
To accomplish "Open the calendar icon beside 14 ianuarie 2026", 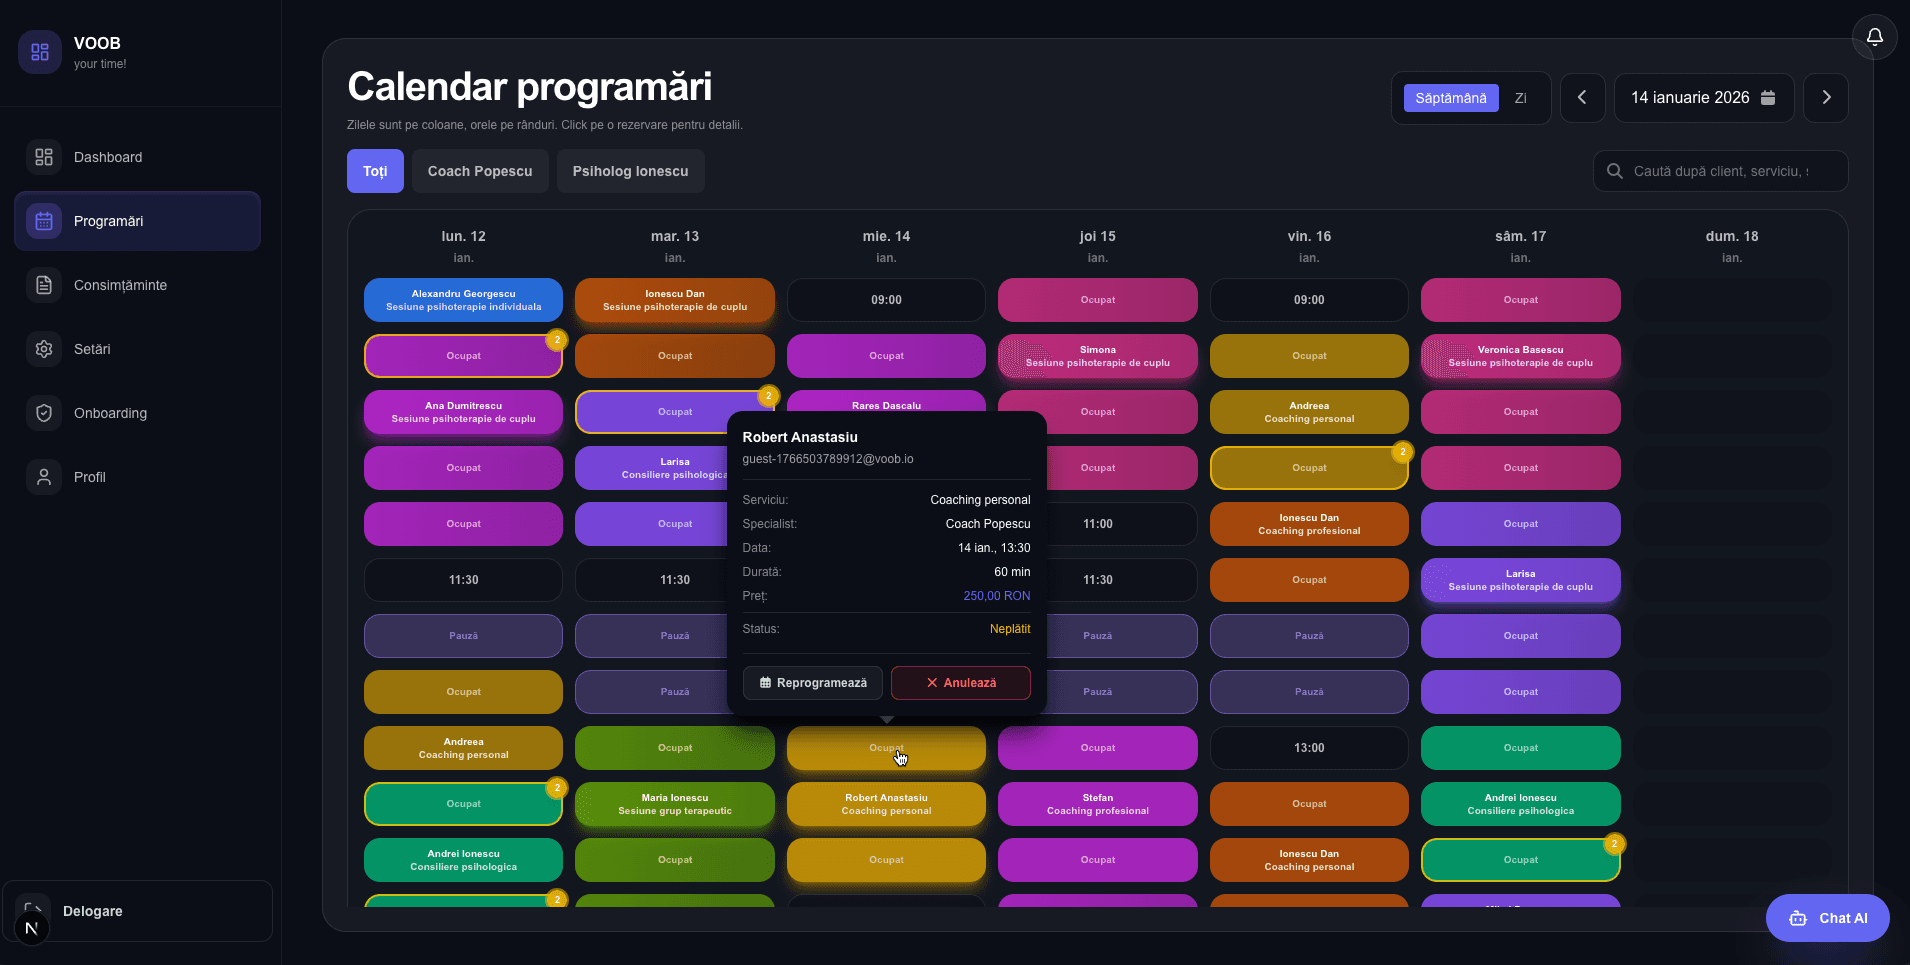I will (1768, 98).
